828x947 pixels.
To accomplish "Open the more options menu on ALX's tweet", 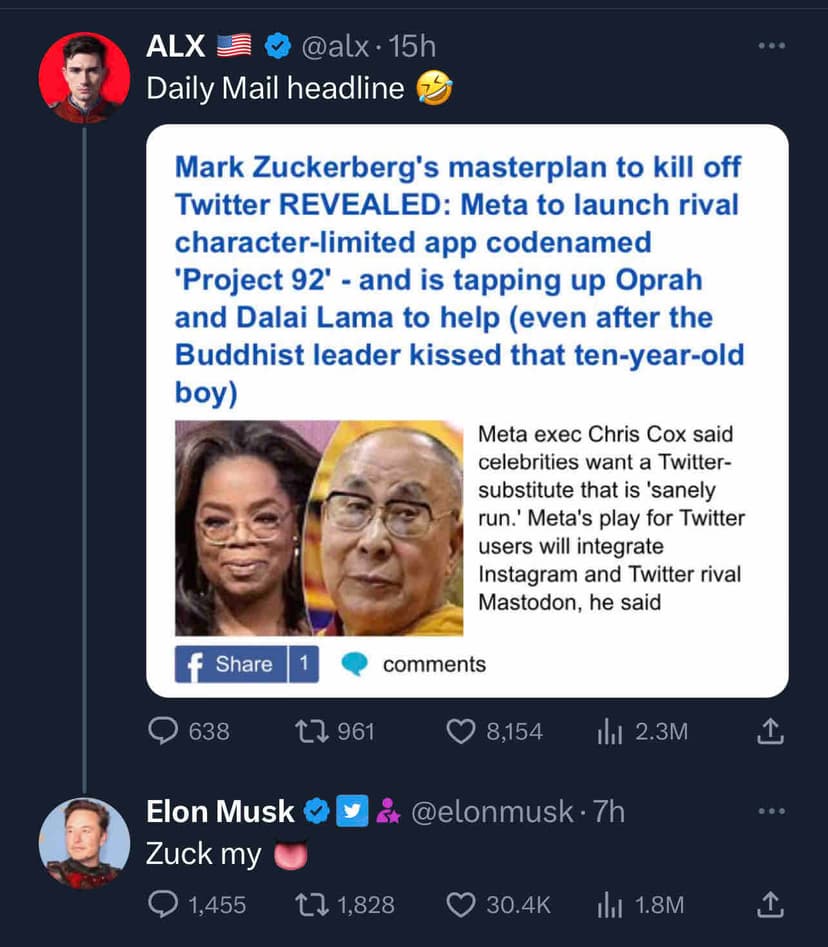I will click(771, 45).
